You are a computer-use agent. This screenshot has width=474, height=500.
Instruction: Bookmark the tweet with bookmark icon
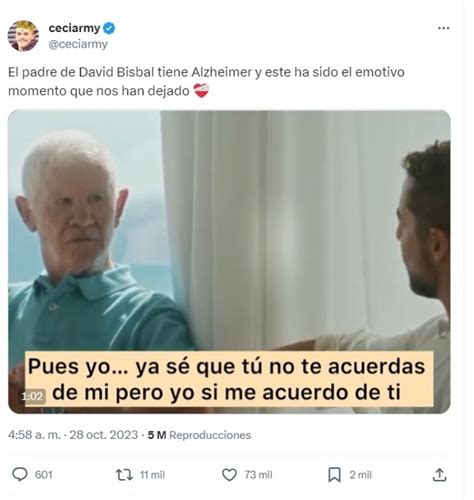pyautogui.click(x=334, y=475)
